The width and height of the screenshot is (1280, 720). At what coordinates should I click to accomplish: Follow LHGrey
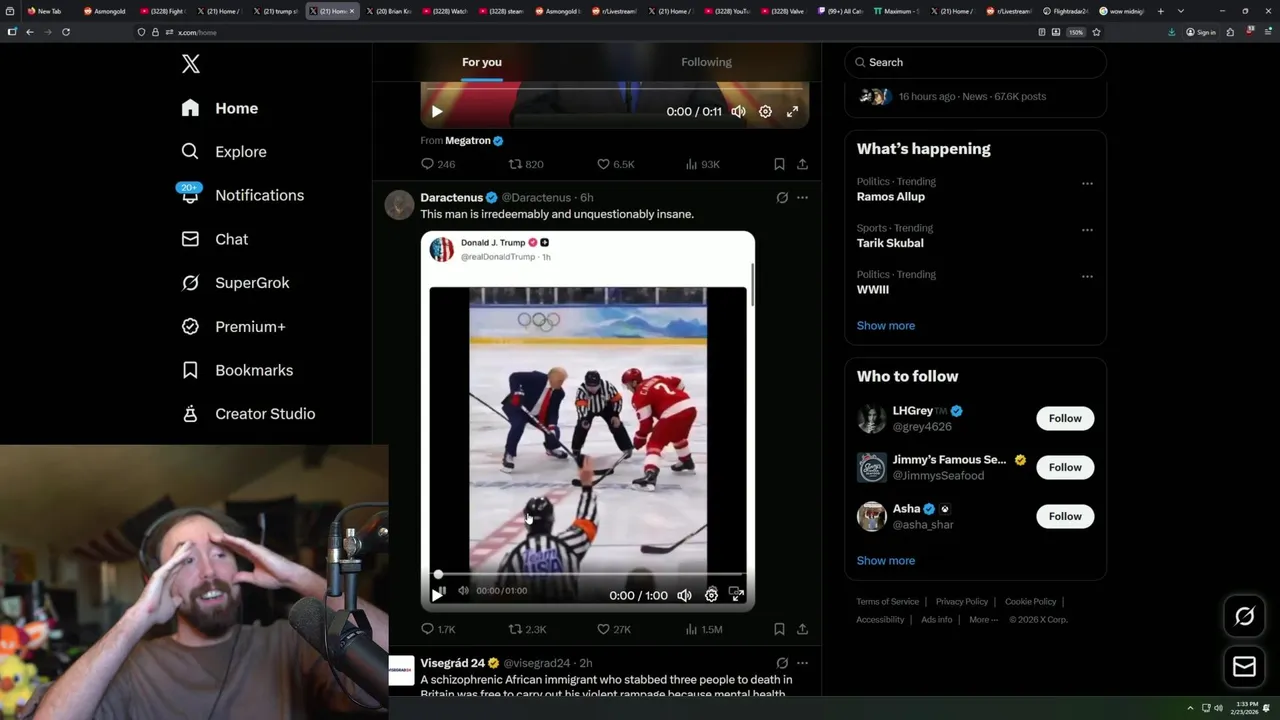[x=1065, y=418]
